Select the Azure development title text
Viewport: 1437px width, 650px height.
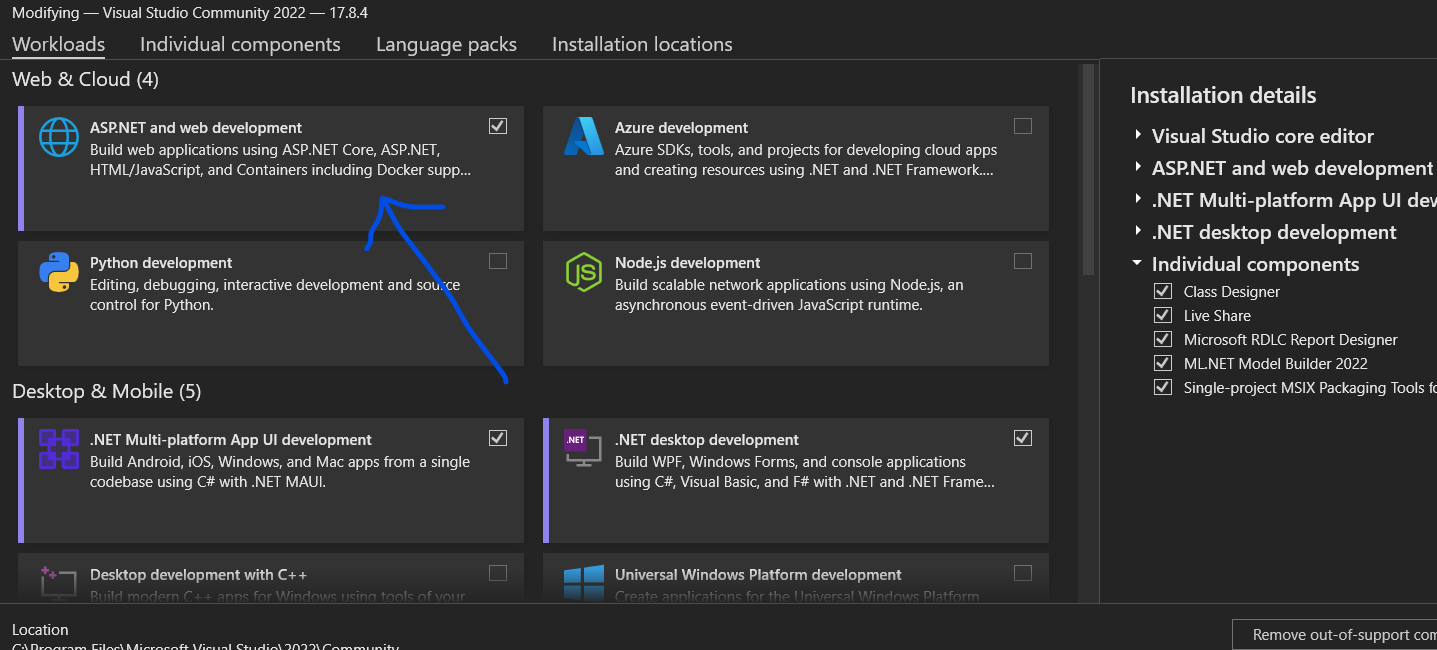(x=681, y=128)
